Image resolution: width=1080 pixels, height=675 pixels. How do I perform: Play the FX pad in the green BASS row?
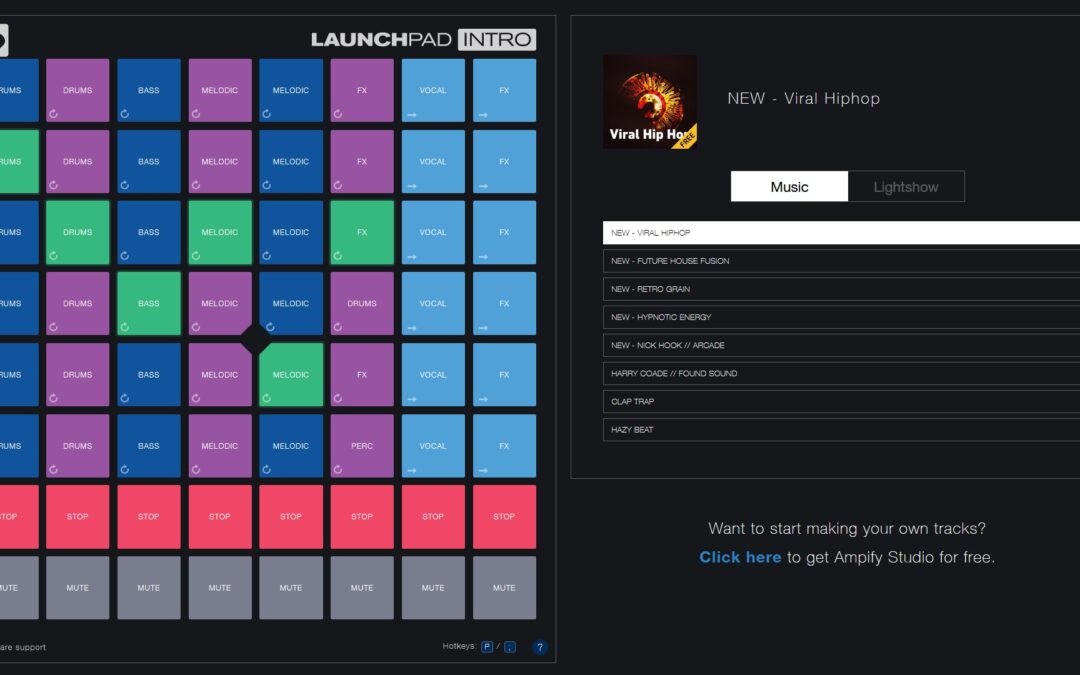(504, 304)
